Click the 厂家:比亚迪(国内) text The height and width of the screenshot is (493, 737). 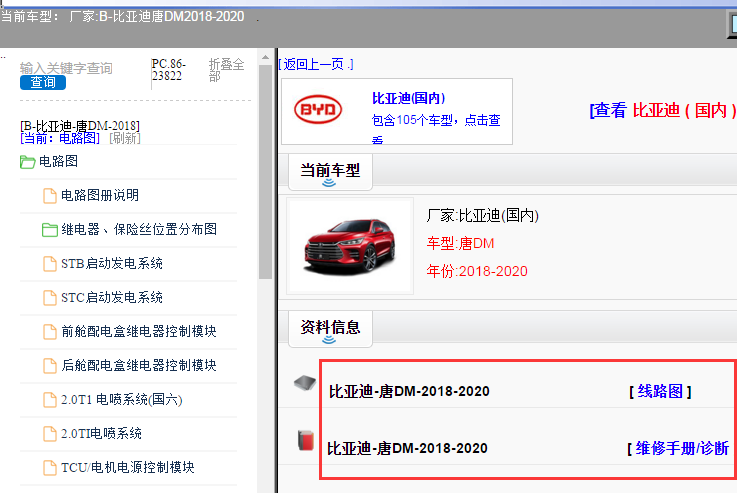point(482,216)
